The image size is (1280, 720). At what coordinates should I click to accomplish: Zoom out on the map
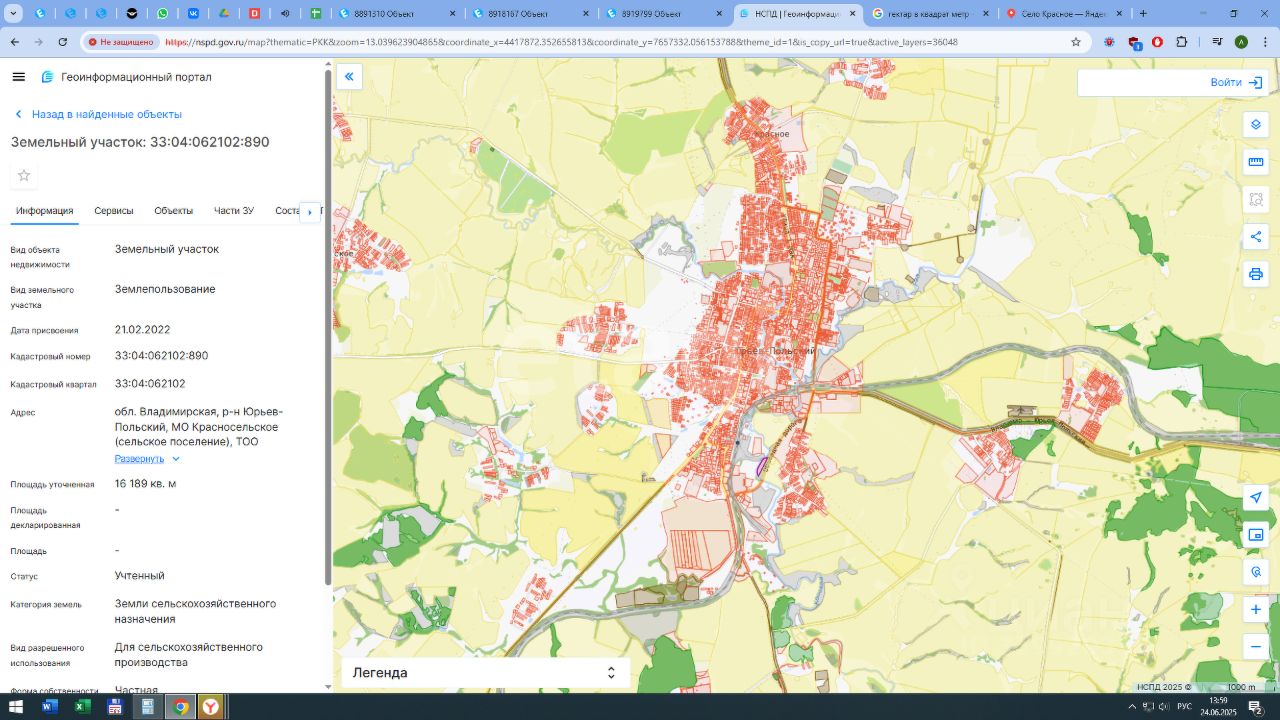(x=1256, y=646)
